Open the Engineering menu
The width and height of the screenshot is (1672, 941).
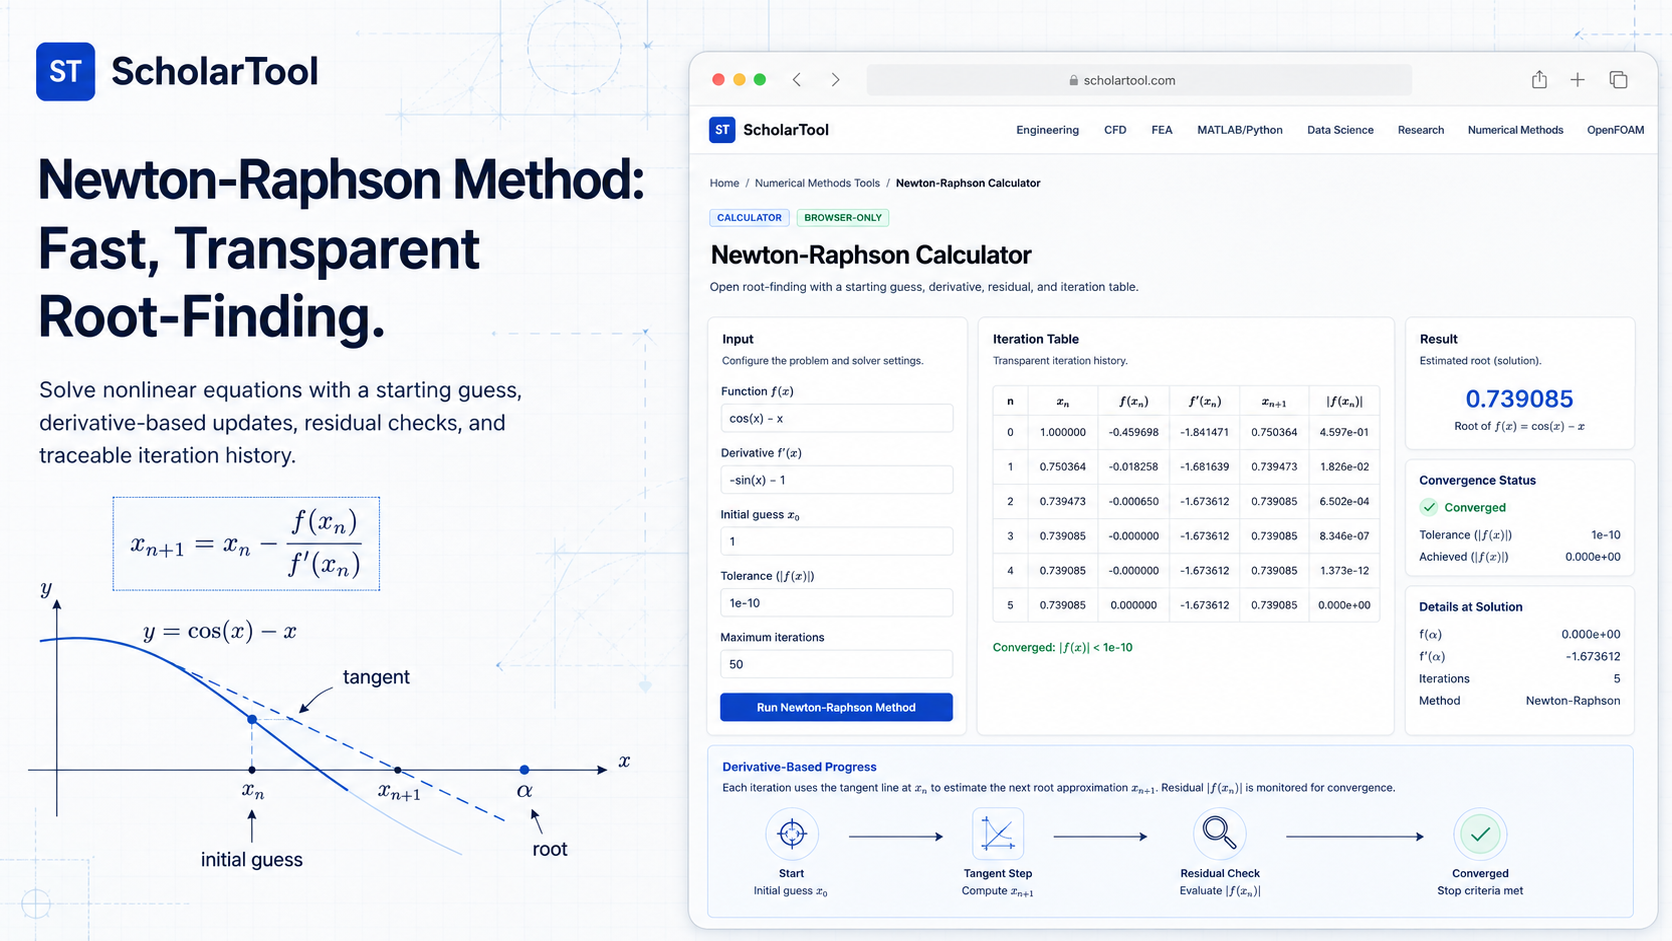point(1047,130)
